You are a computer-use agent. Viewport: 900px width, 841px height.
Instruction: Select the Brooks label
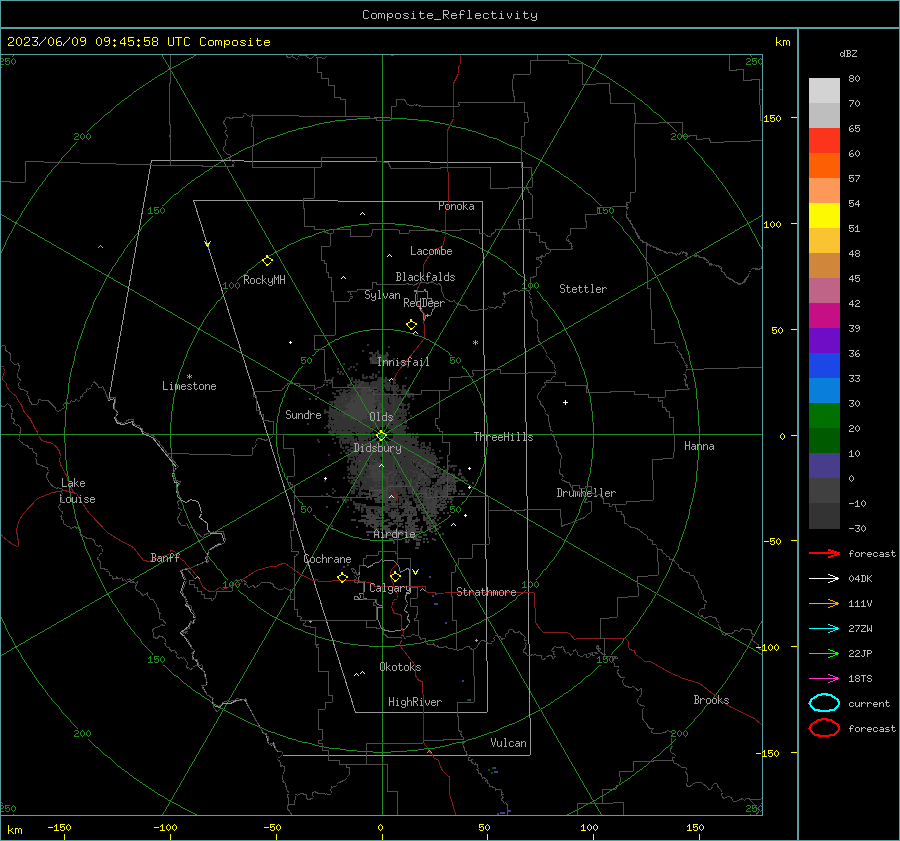point(711,700)
